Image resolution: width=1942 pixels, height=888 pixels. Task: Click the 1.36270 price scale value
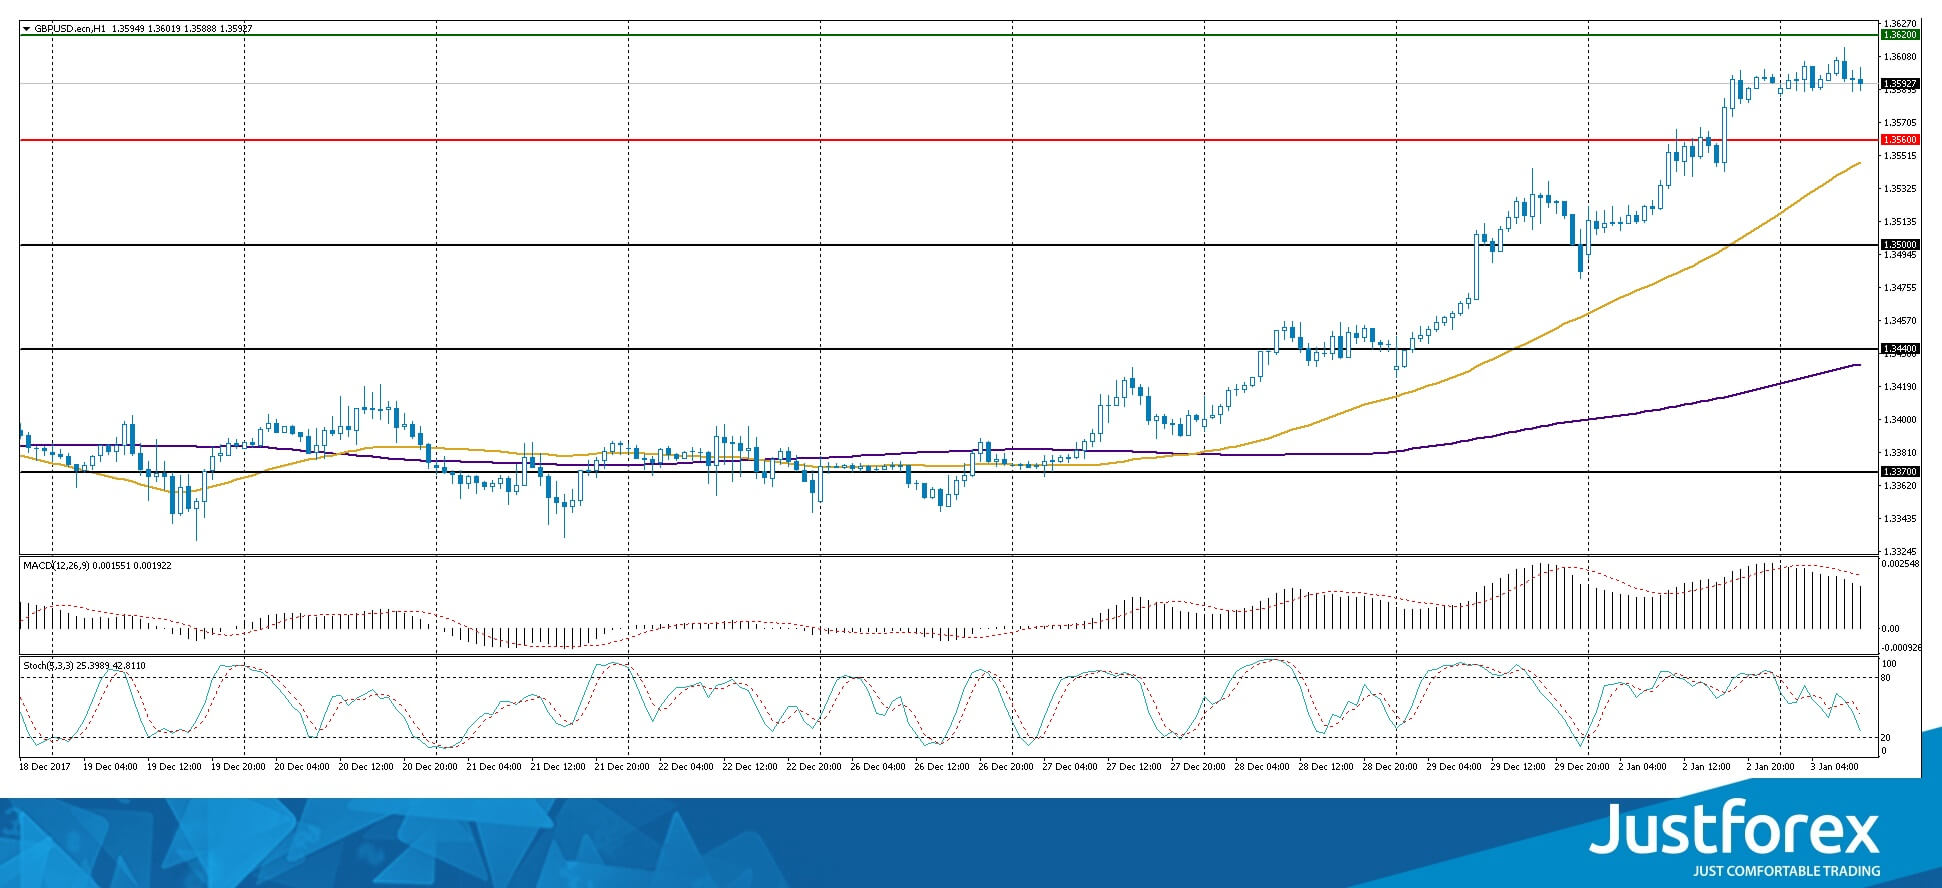pos(1900,23)
